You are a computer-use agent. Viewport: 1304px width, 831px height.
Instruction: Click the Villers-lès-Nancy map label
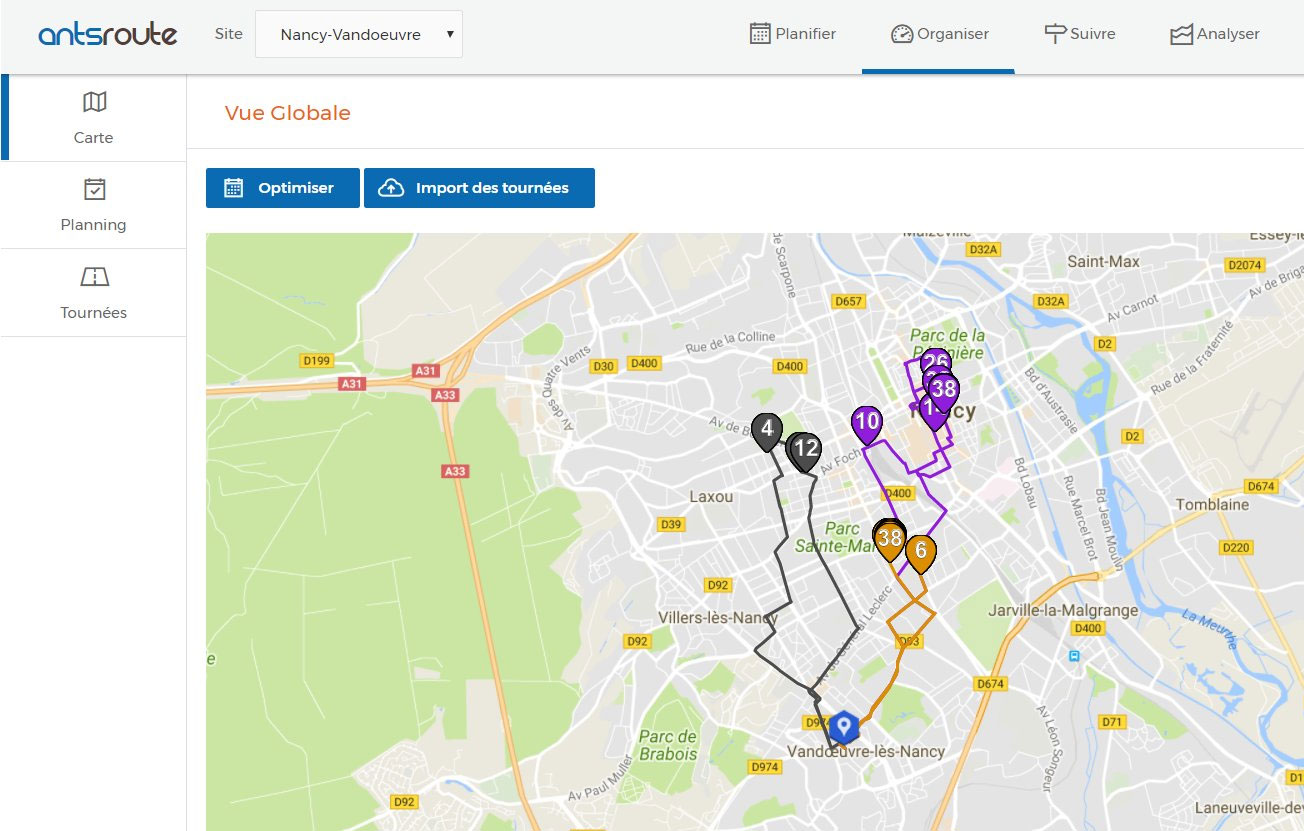tap(718, 617)
